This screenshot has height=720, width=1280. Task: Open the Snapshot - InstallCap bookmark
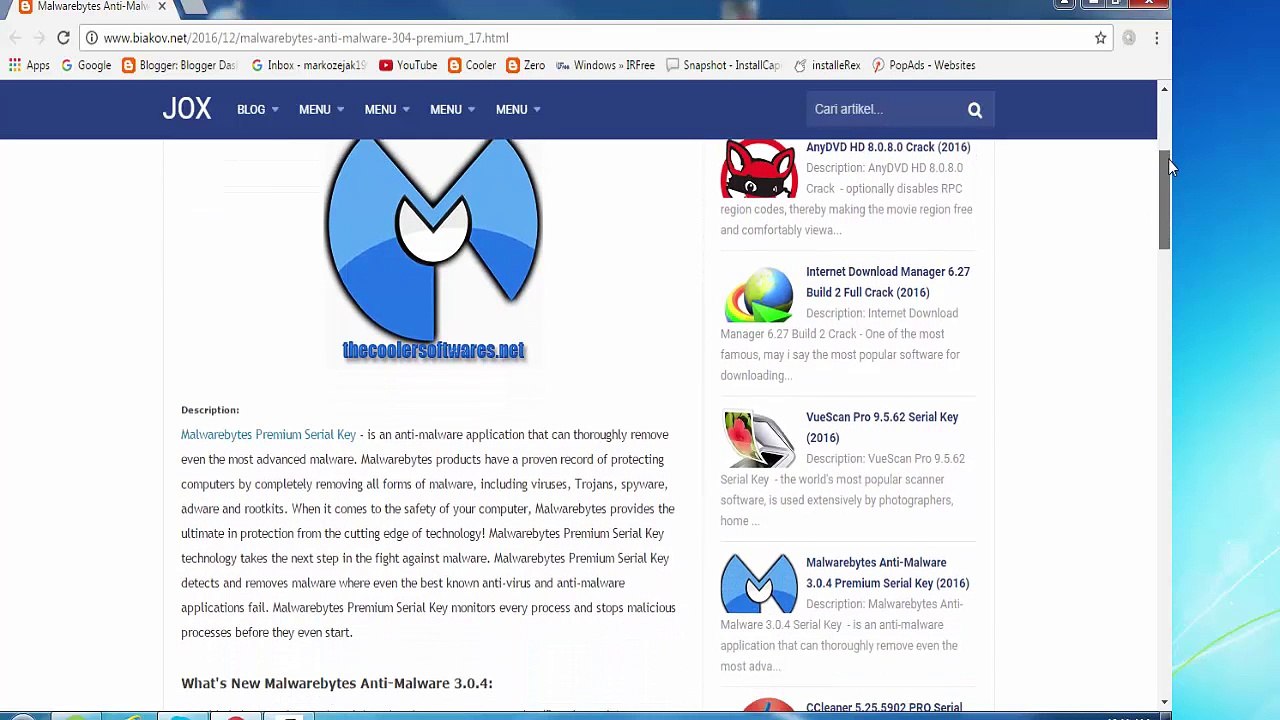click(x=723, y=65)
